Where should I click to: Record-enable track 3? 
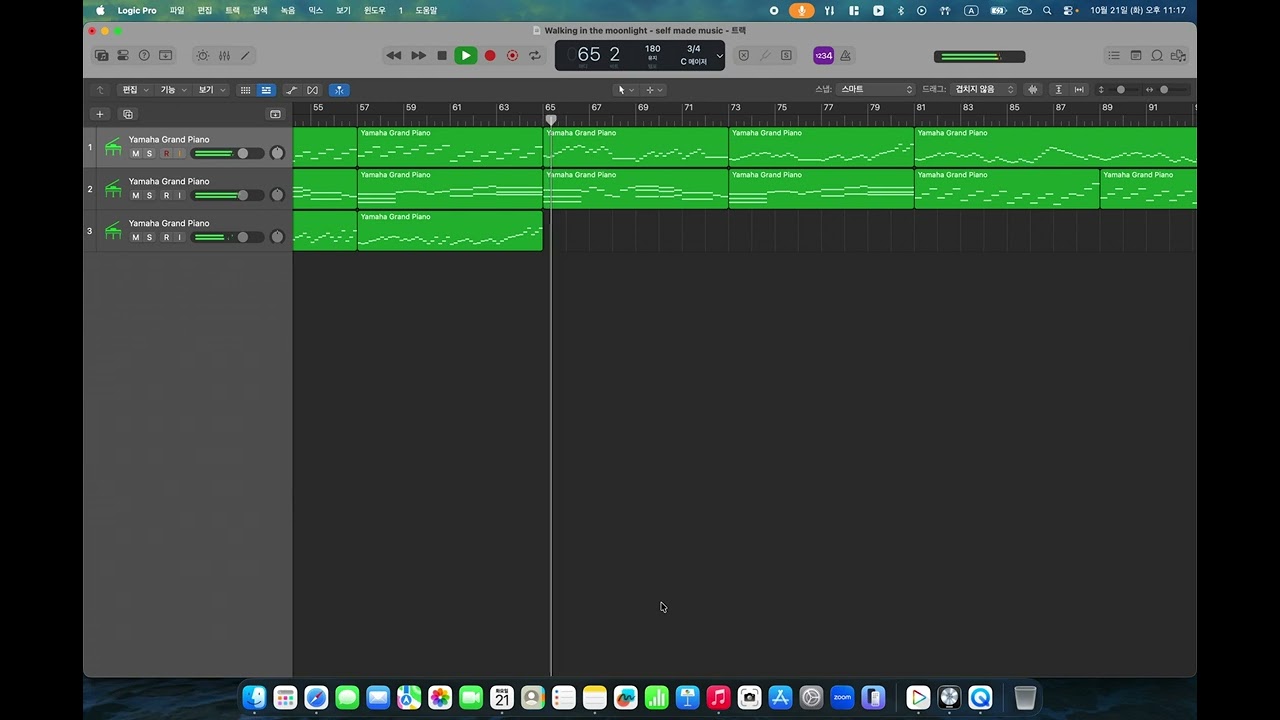[x=166, y=237]
